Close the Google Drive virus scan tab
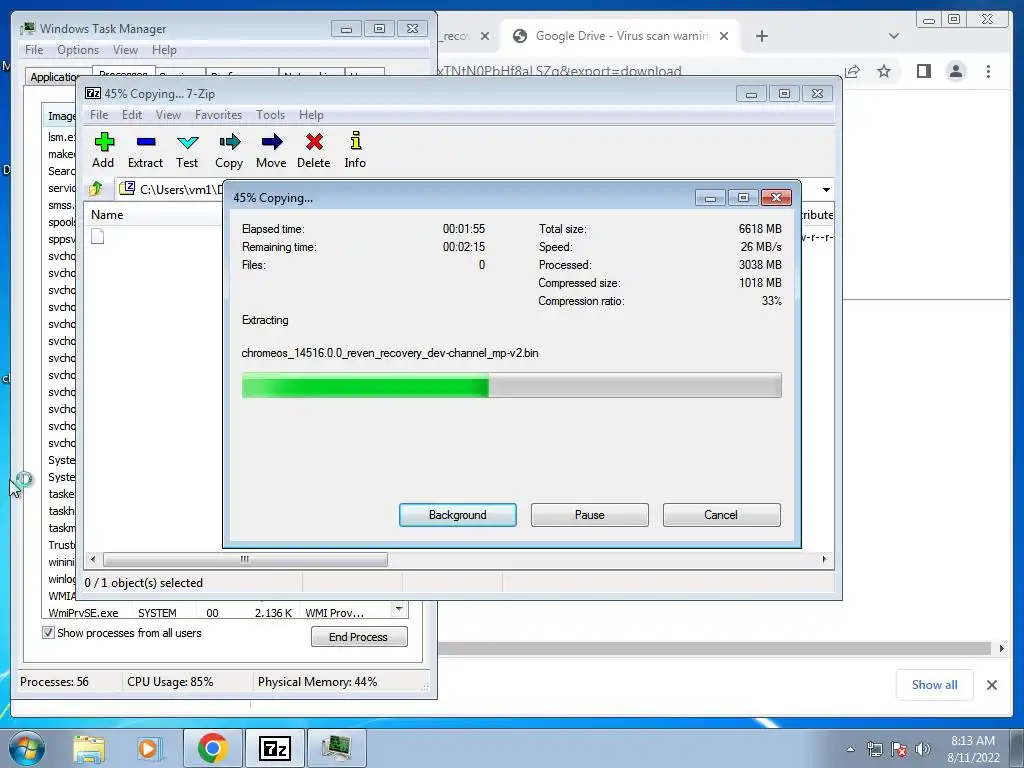 click(x=724, y=36)
